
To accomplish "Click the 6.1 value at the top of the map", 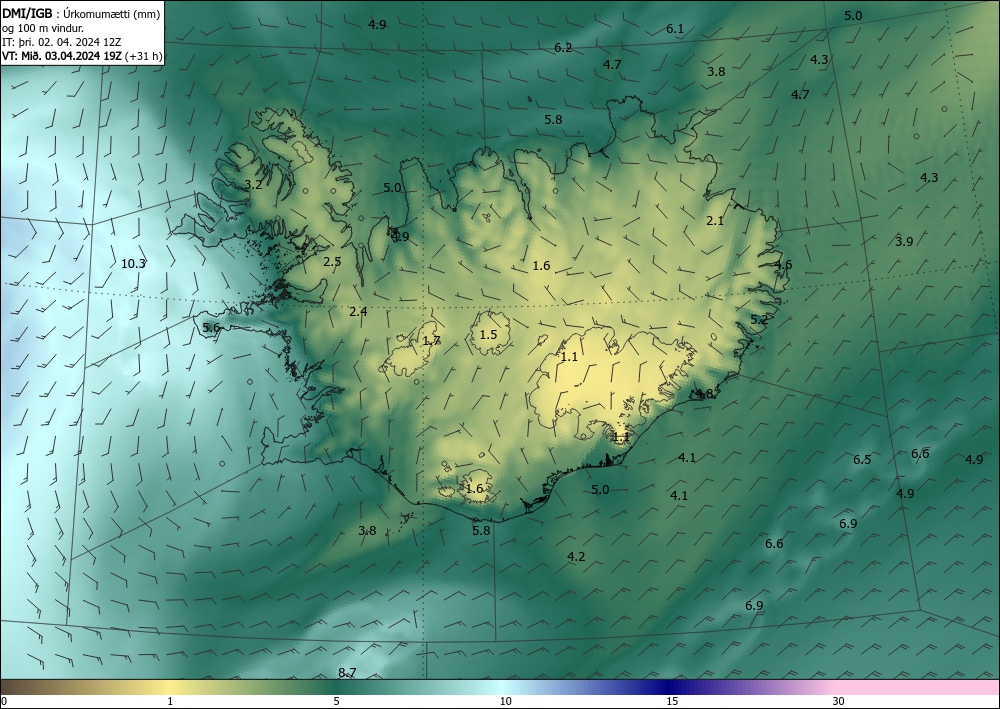I will (675, 29).
